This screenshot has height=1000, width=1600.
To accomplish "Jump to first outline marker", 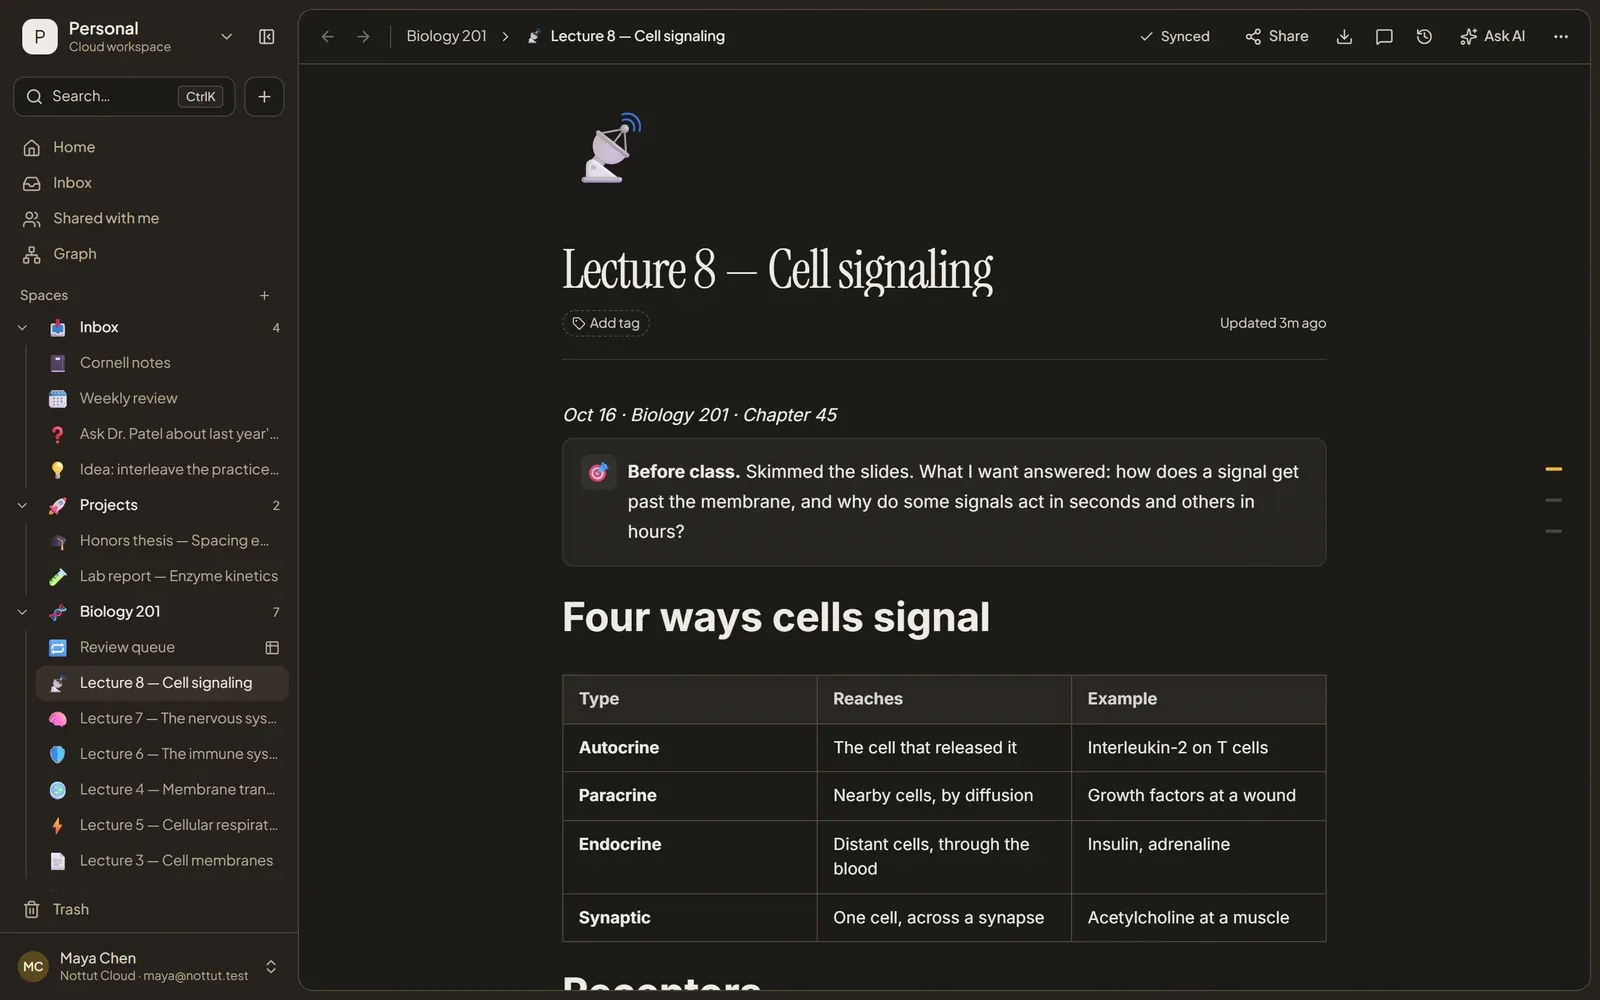I will (1553, 469).
